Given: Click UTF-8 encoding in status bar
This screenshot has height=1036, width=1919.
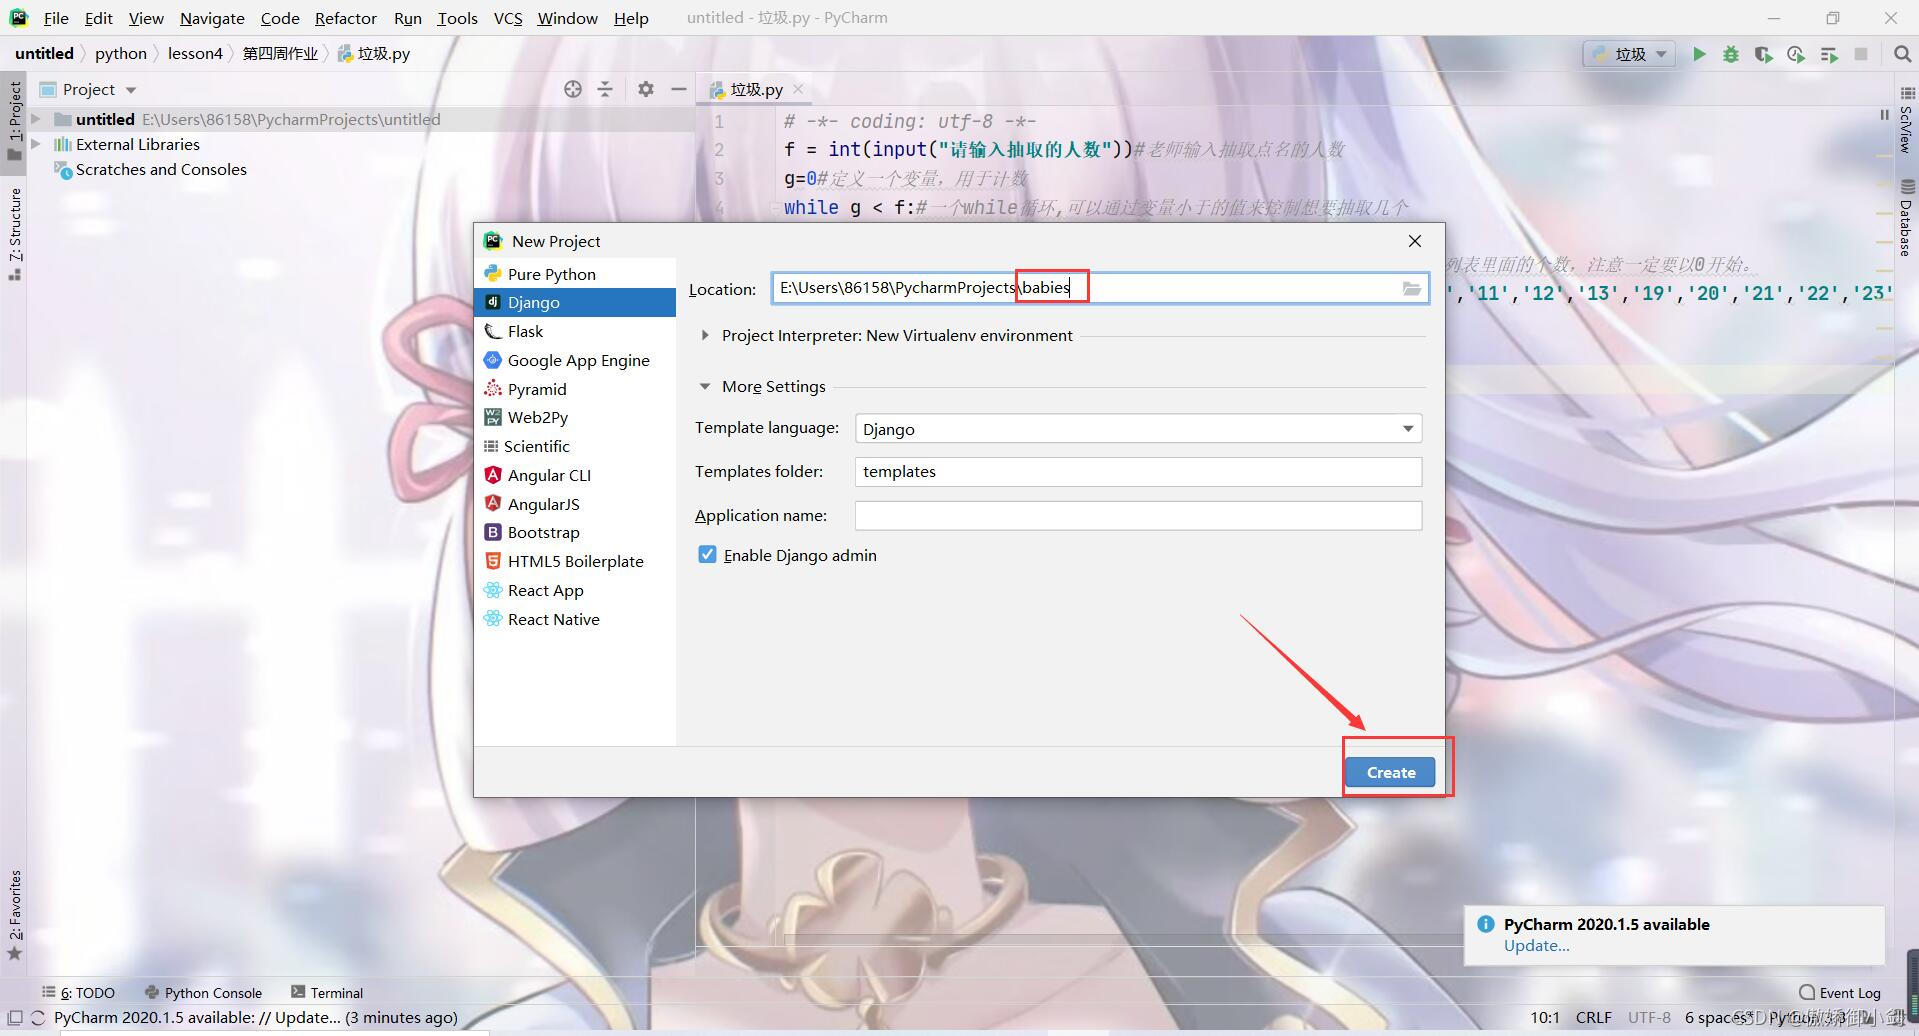Looking at the screenshot, I should pos(1649,1017).
